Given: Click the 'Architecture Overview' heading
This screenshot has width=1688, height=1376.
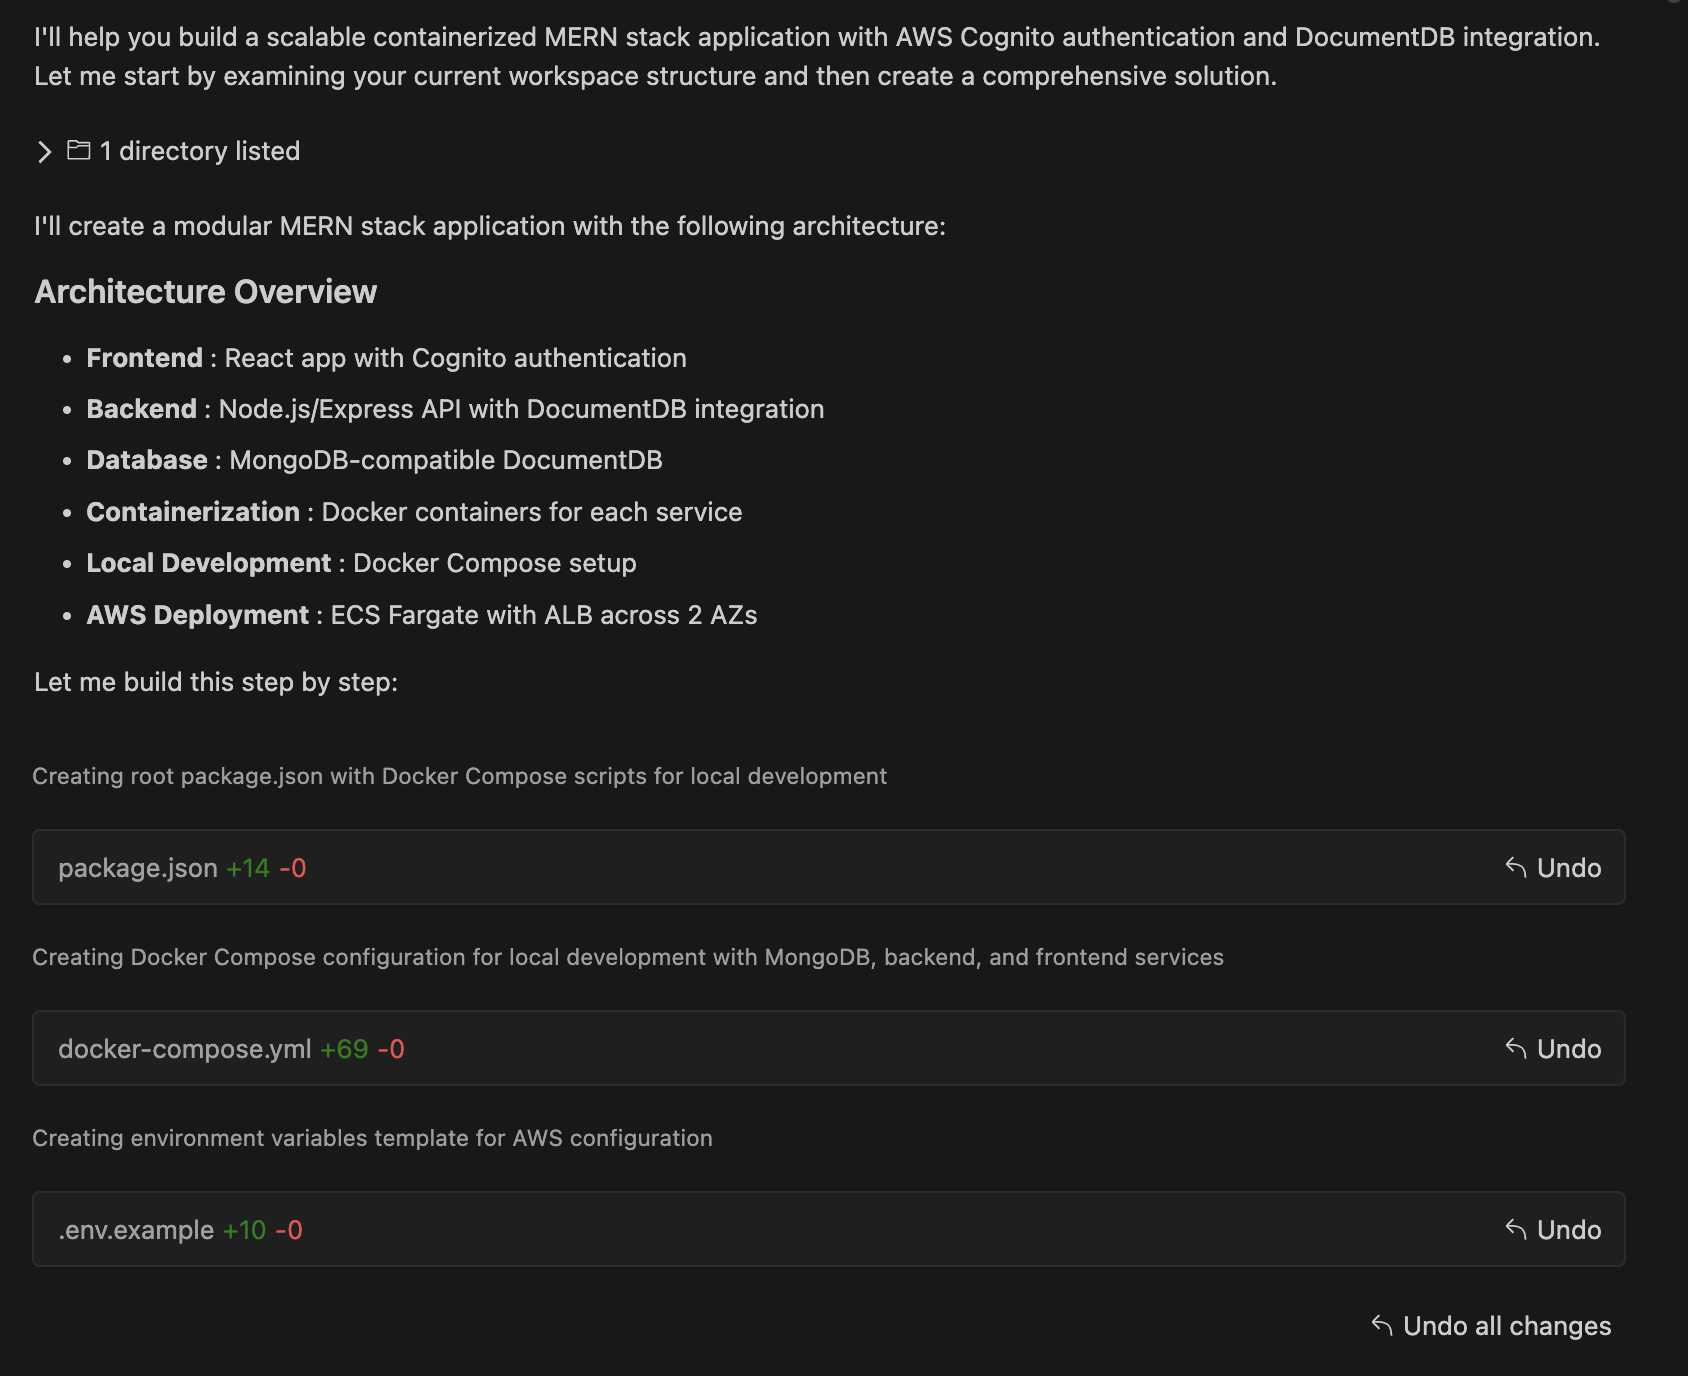Looking at the screenshot, I should pos(206,292).
